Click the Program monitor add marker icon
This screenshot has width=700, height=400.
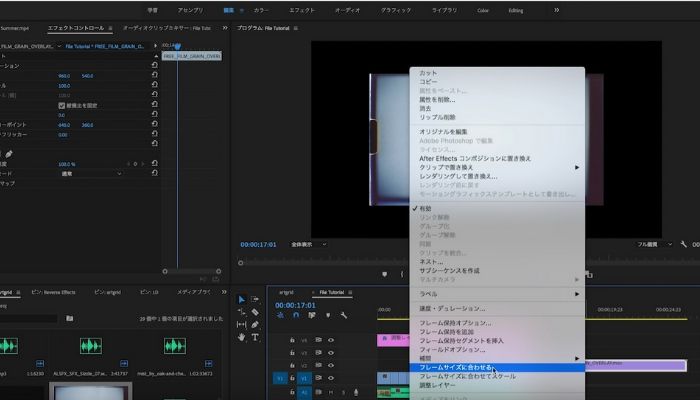click(384, 274)
